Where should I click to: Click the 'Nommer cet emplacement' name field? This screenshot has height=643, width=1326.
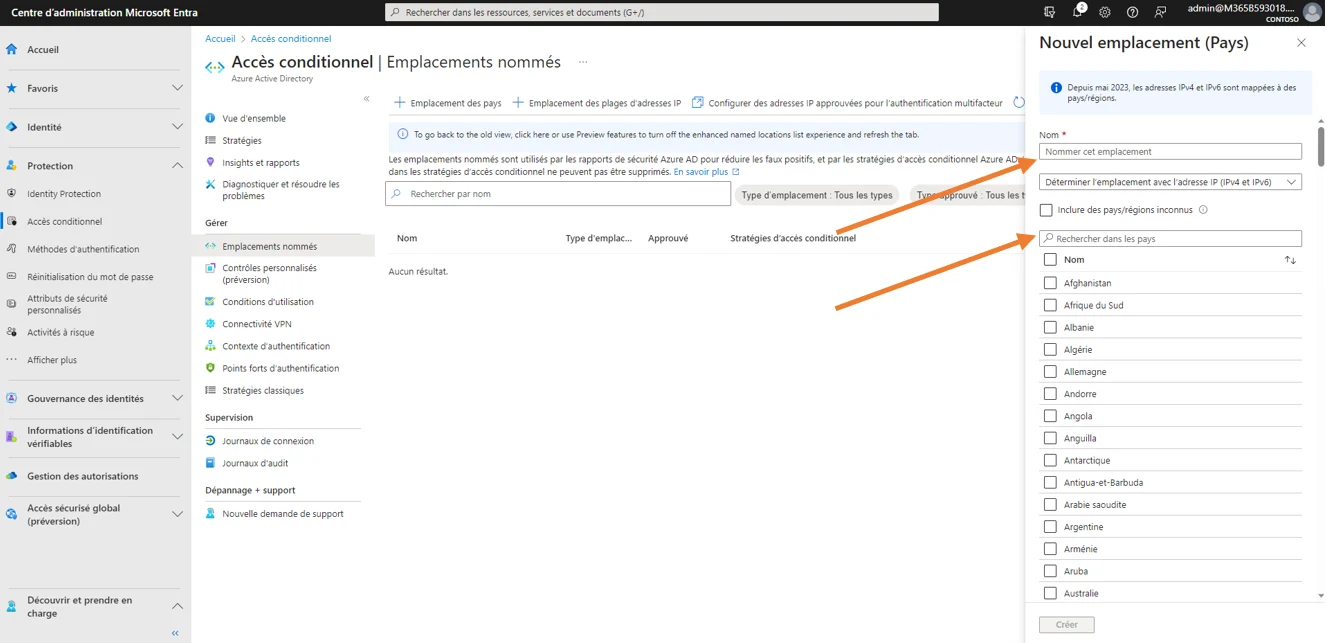pyautogui.click(x=1170, y=152)
